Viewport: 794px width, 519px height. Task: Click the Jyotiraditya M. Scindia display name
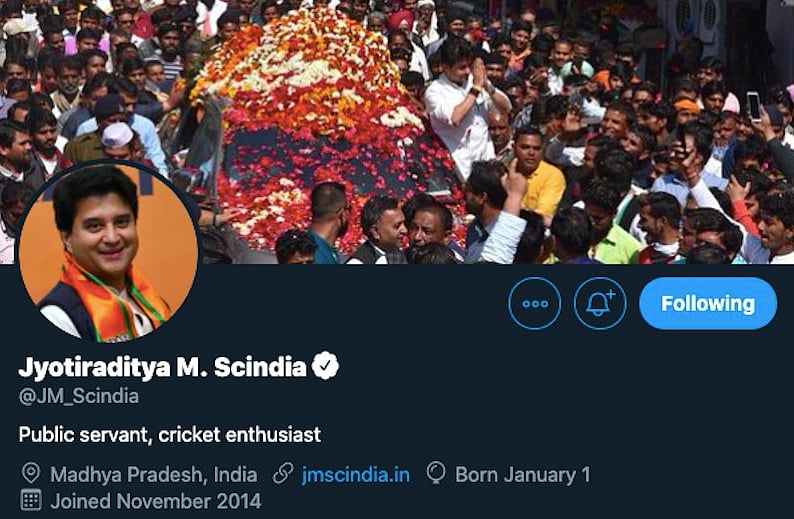tap(162, 367)
